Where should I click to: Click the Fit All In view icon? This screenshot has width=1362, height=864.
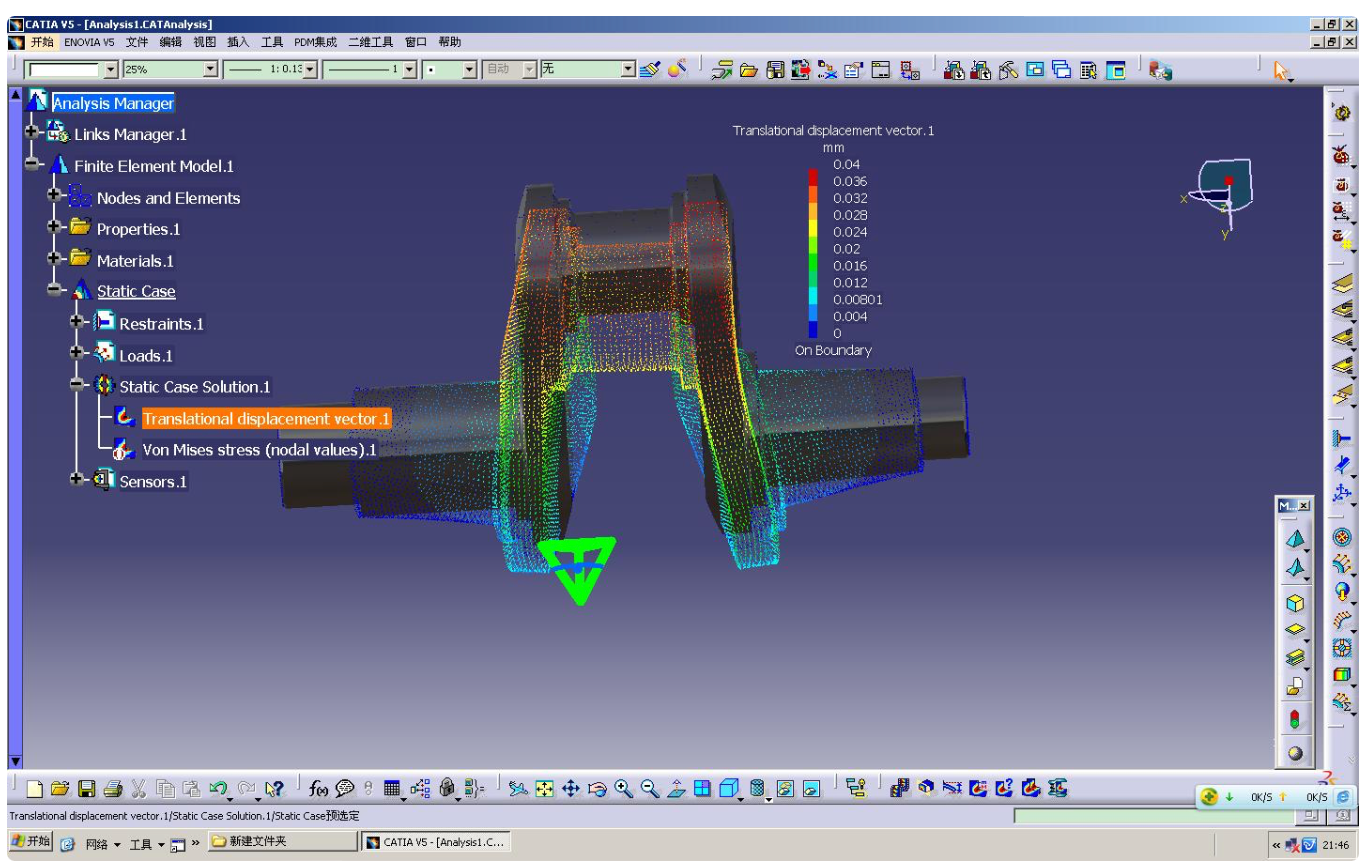tap(544, 789)
